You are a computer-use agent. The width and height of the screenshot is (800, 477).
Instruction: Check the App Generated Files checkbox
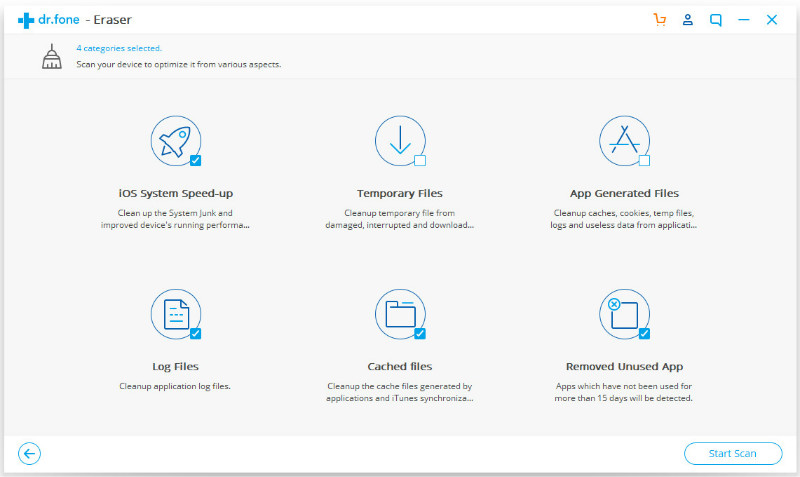644,161
